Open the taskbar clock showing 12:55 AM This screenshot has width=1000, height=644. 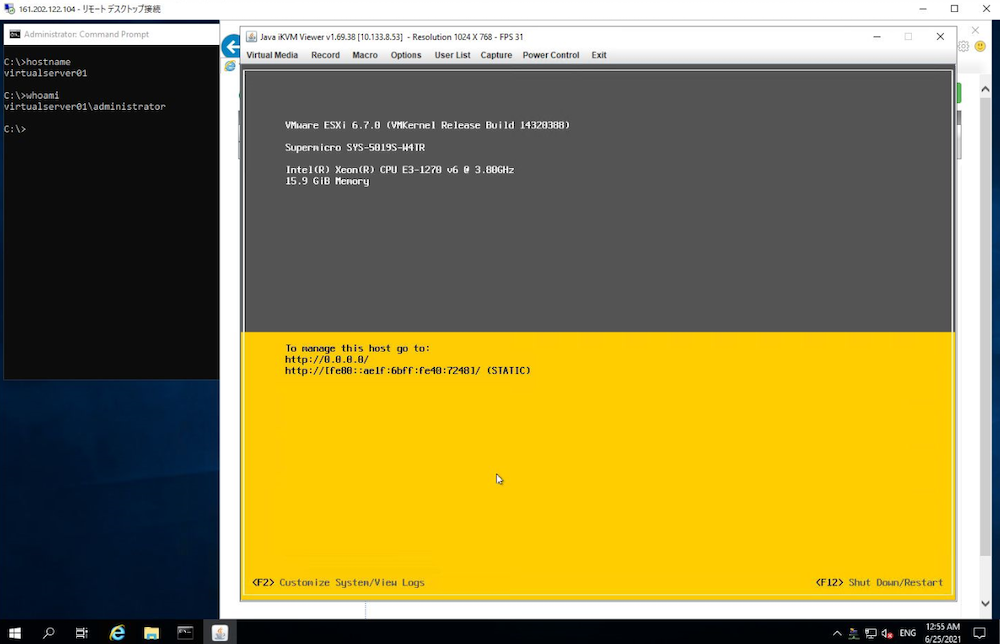(x=943, y=633)
